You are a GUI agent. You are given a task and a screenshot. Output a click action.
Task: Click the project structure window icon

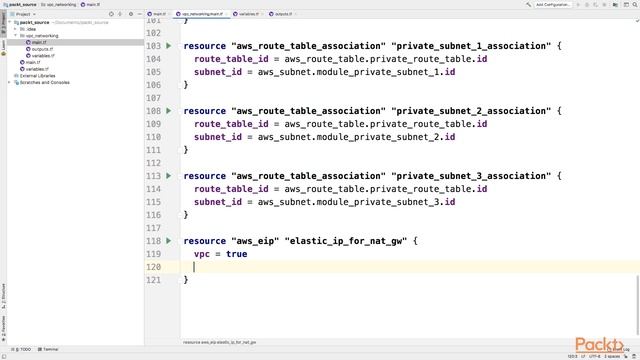tap(626, 4)
